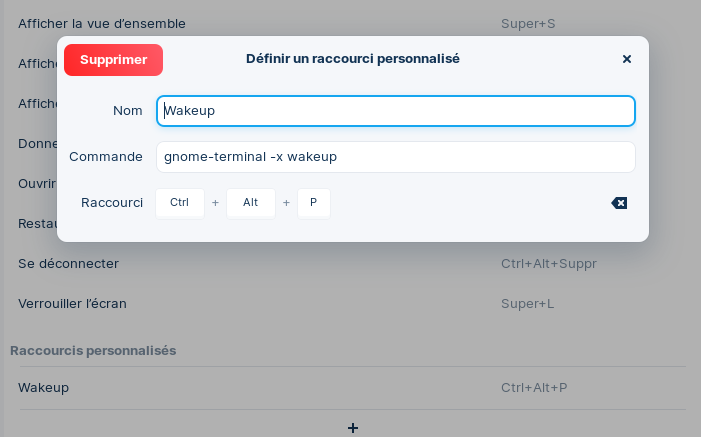Click the dialog title Définir un raccourci personnalisé
Viewport: 701px width, 437px height.
click(352, 59)
